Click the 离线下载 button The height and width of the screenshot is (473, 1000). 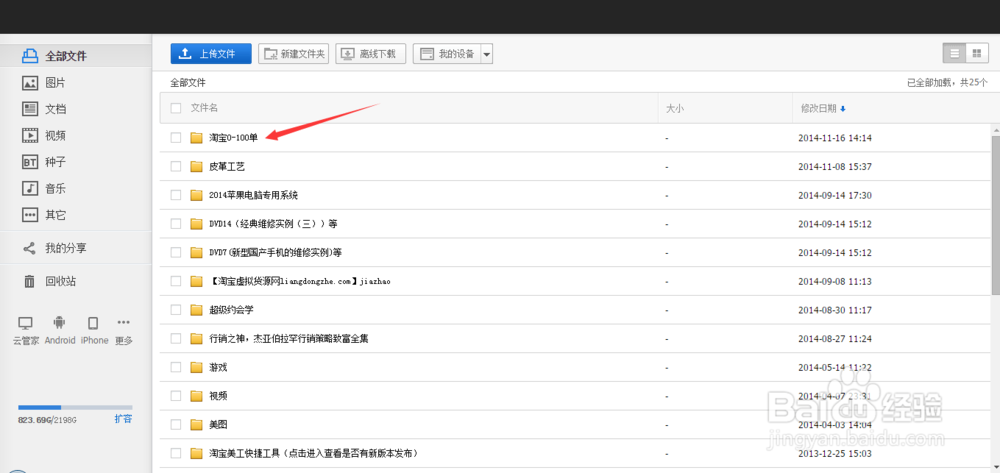[x=371, y=54]
